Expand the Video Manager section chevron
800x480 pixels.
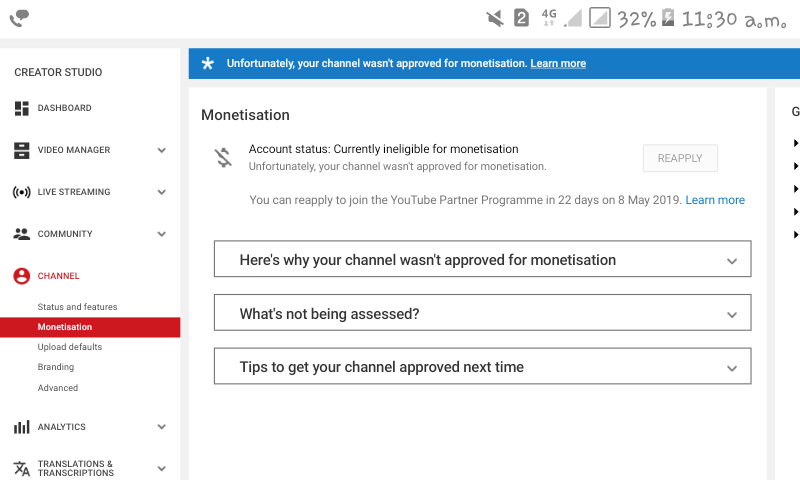tap(162, 150)
